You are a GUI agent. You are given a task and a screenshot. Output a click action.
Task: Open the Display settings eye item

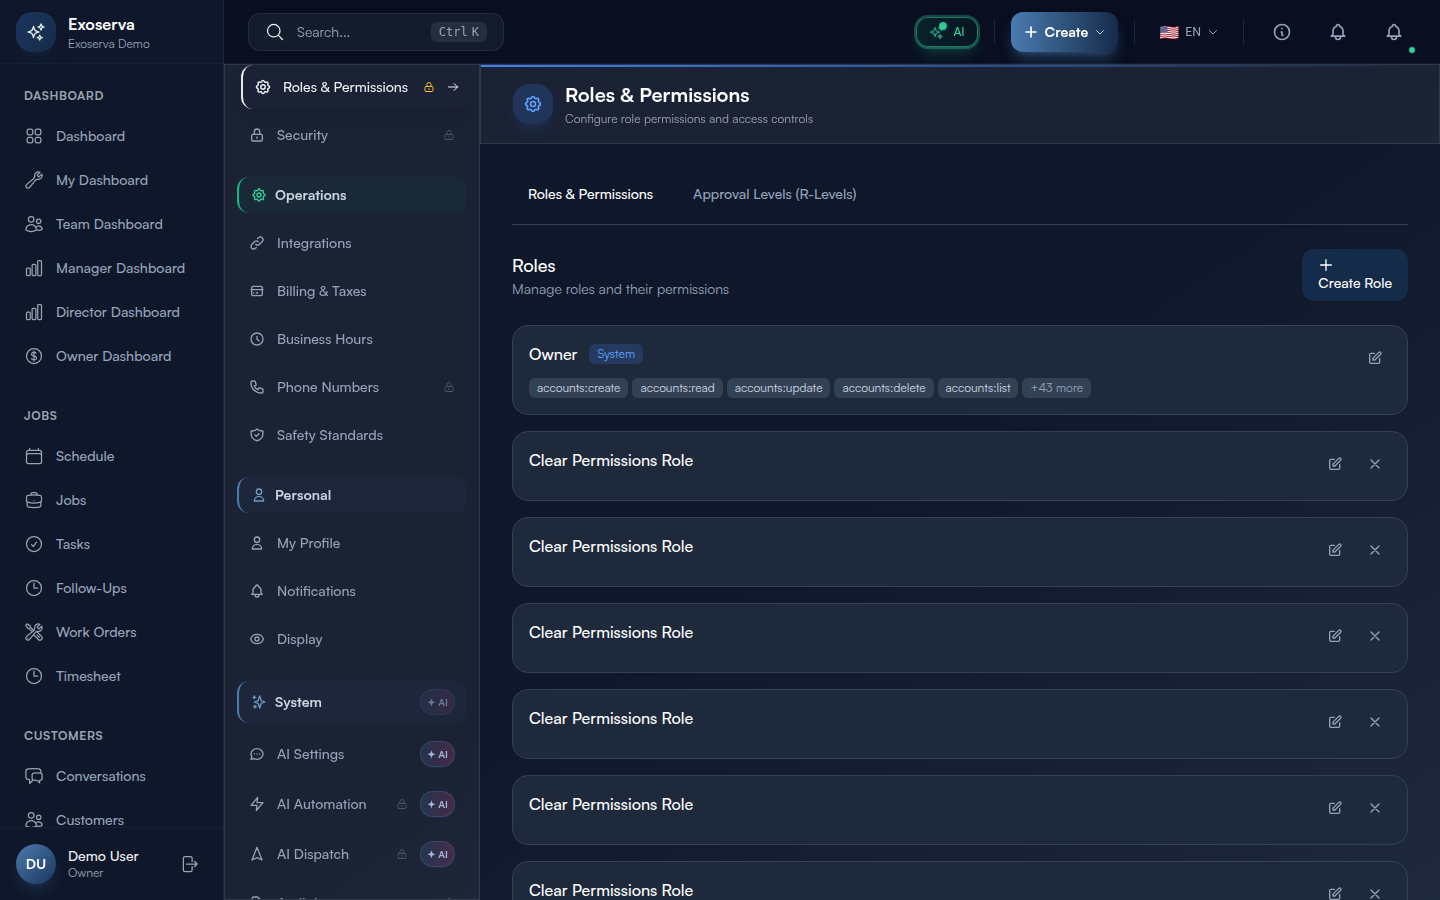299,639
